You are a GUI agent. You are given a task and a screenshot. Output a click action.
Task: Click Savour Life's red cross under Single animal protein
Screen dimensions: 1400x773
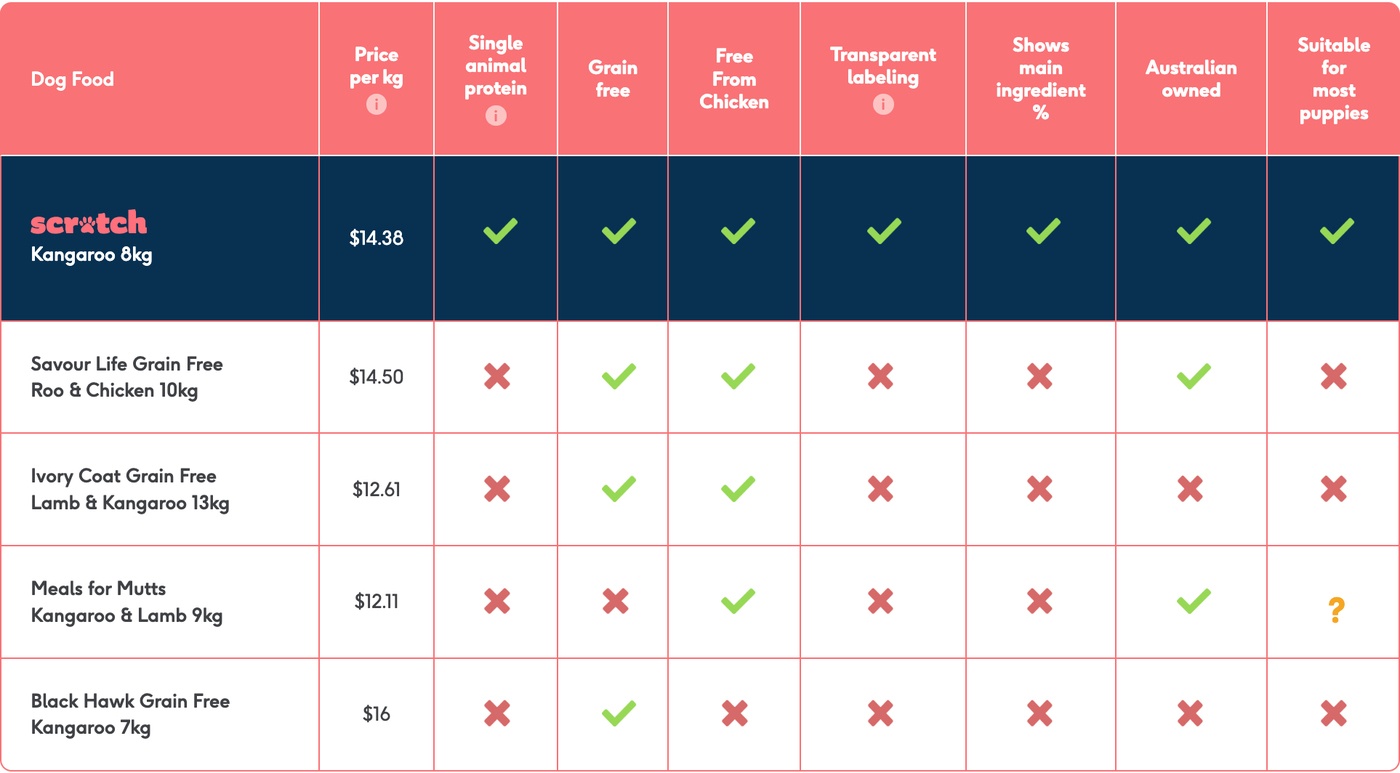[497, 377]
